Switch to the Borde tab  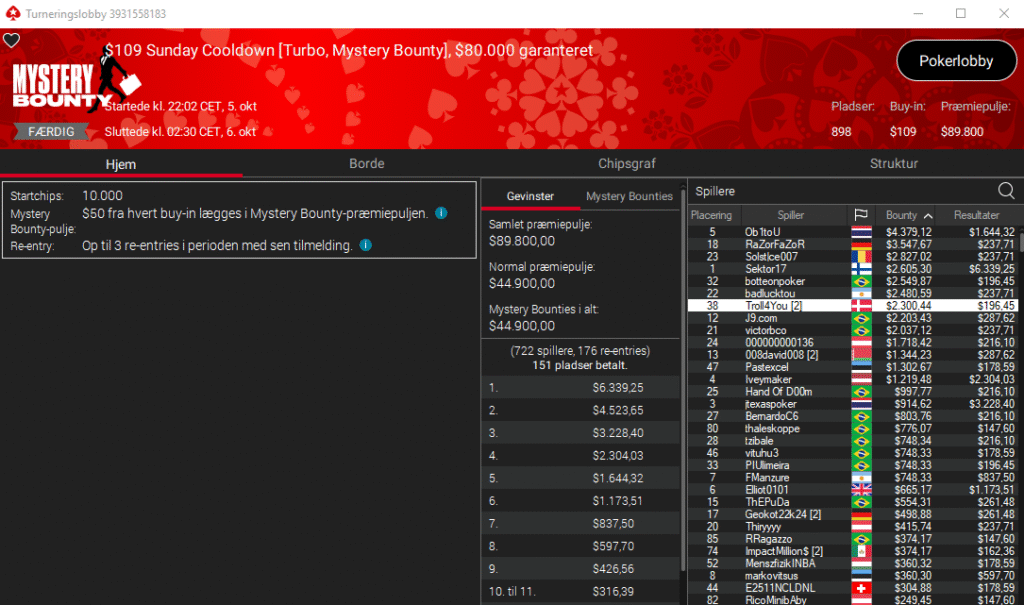366,163
